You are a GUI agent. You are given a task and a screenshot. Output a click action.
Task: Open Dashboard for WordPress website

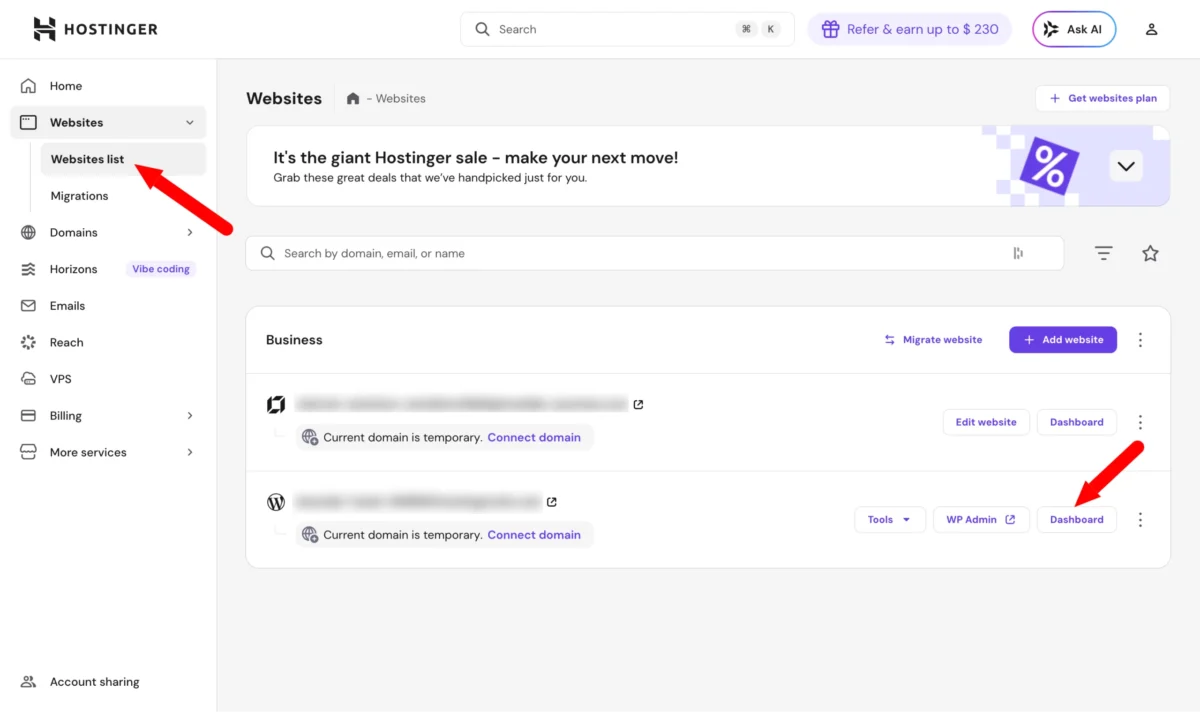[1077, 520]
